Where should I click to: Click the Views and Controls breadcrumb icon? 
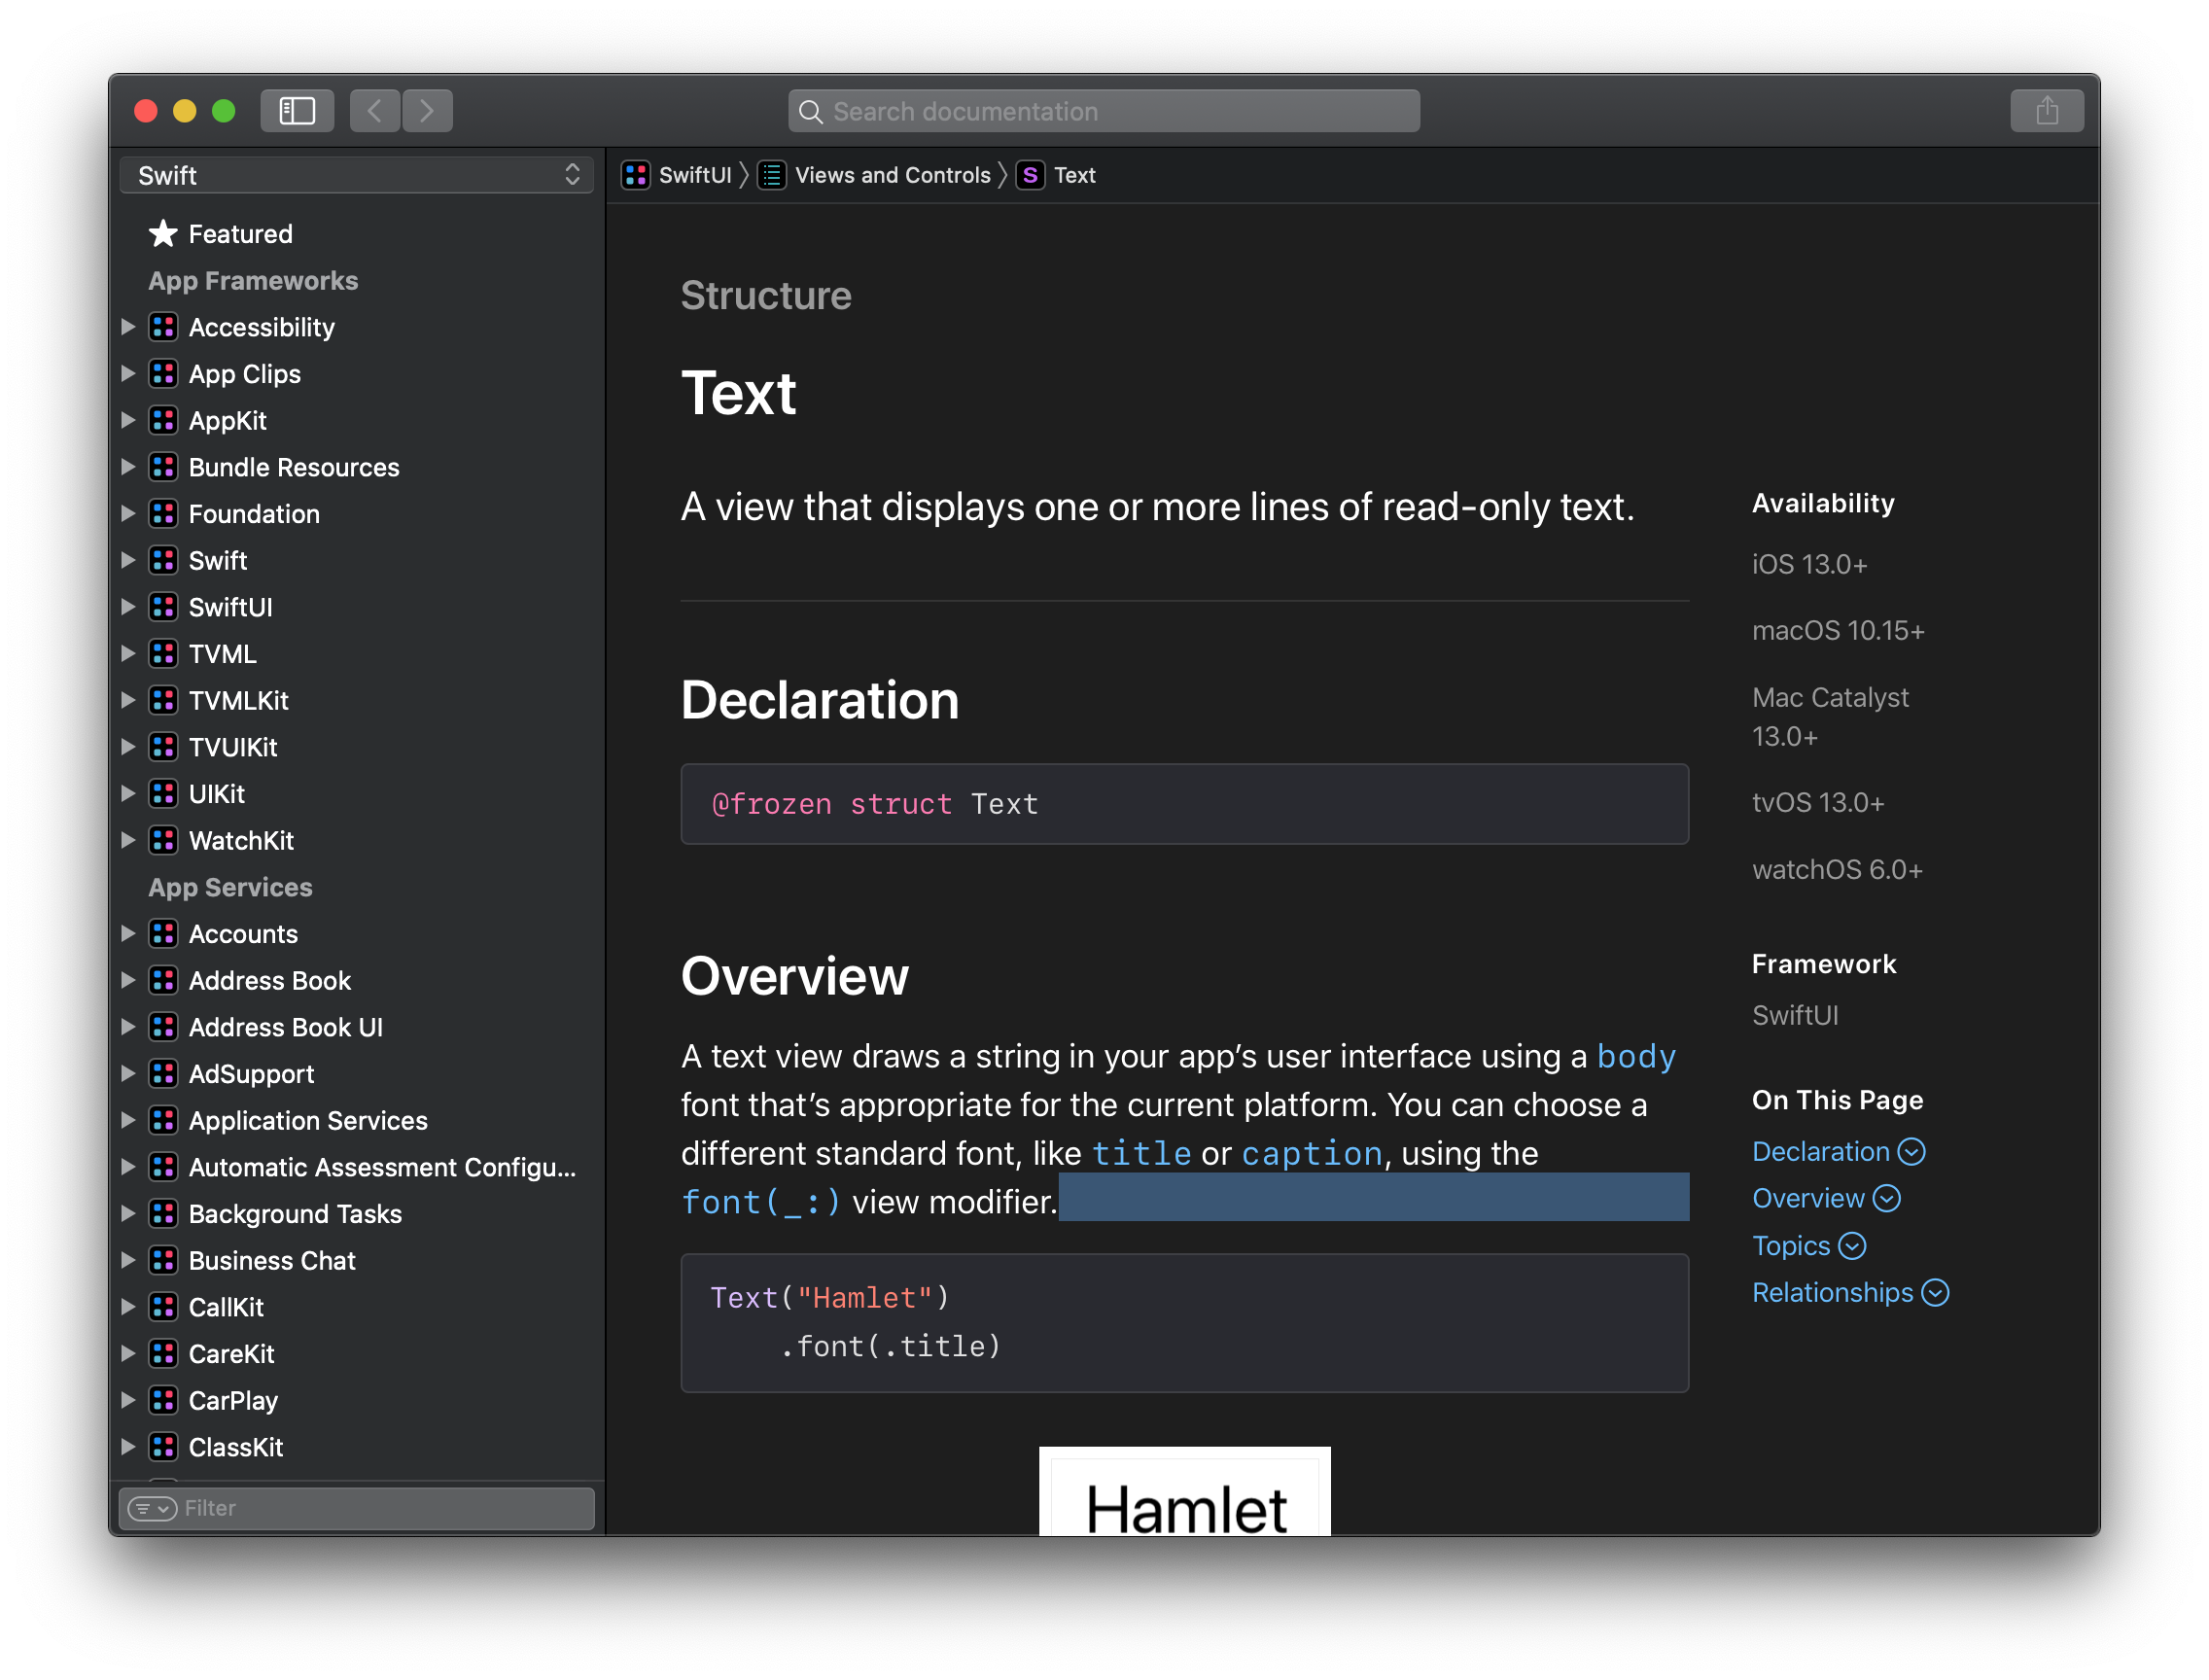(771, 175)
